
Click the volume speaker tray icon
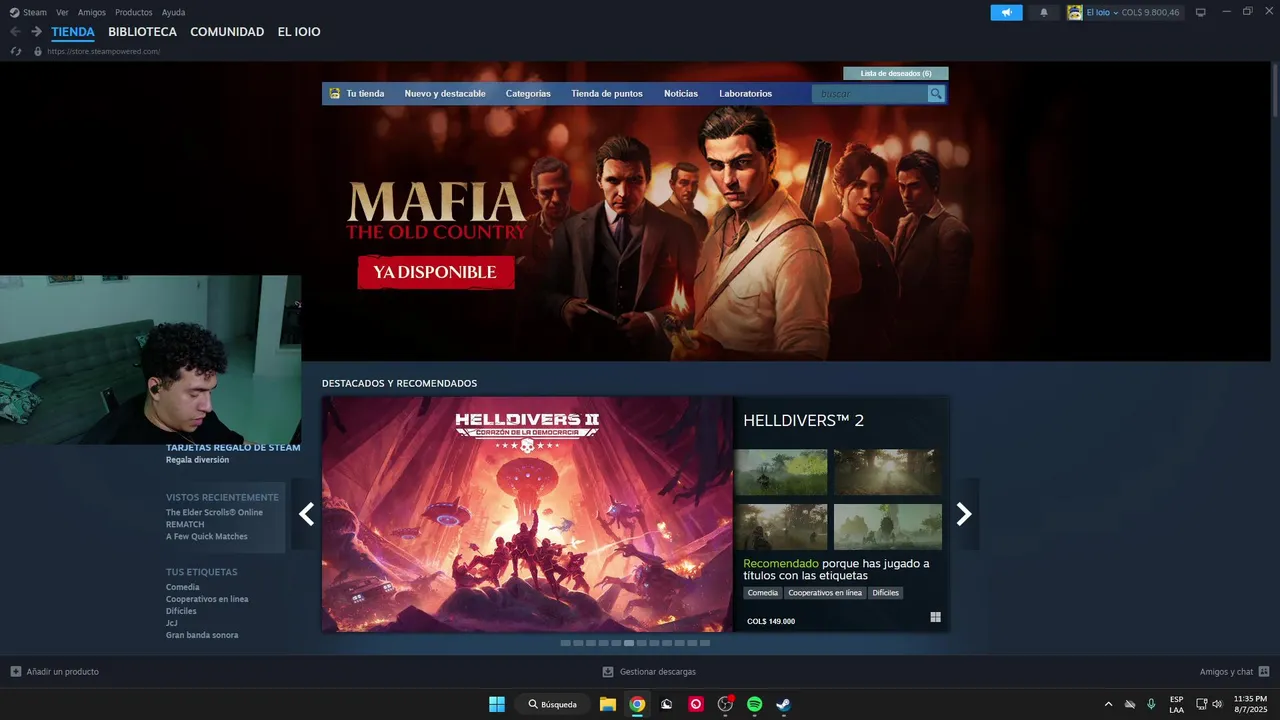[x=1217, y=704]
